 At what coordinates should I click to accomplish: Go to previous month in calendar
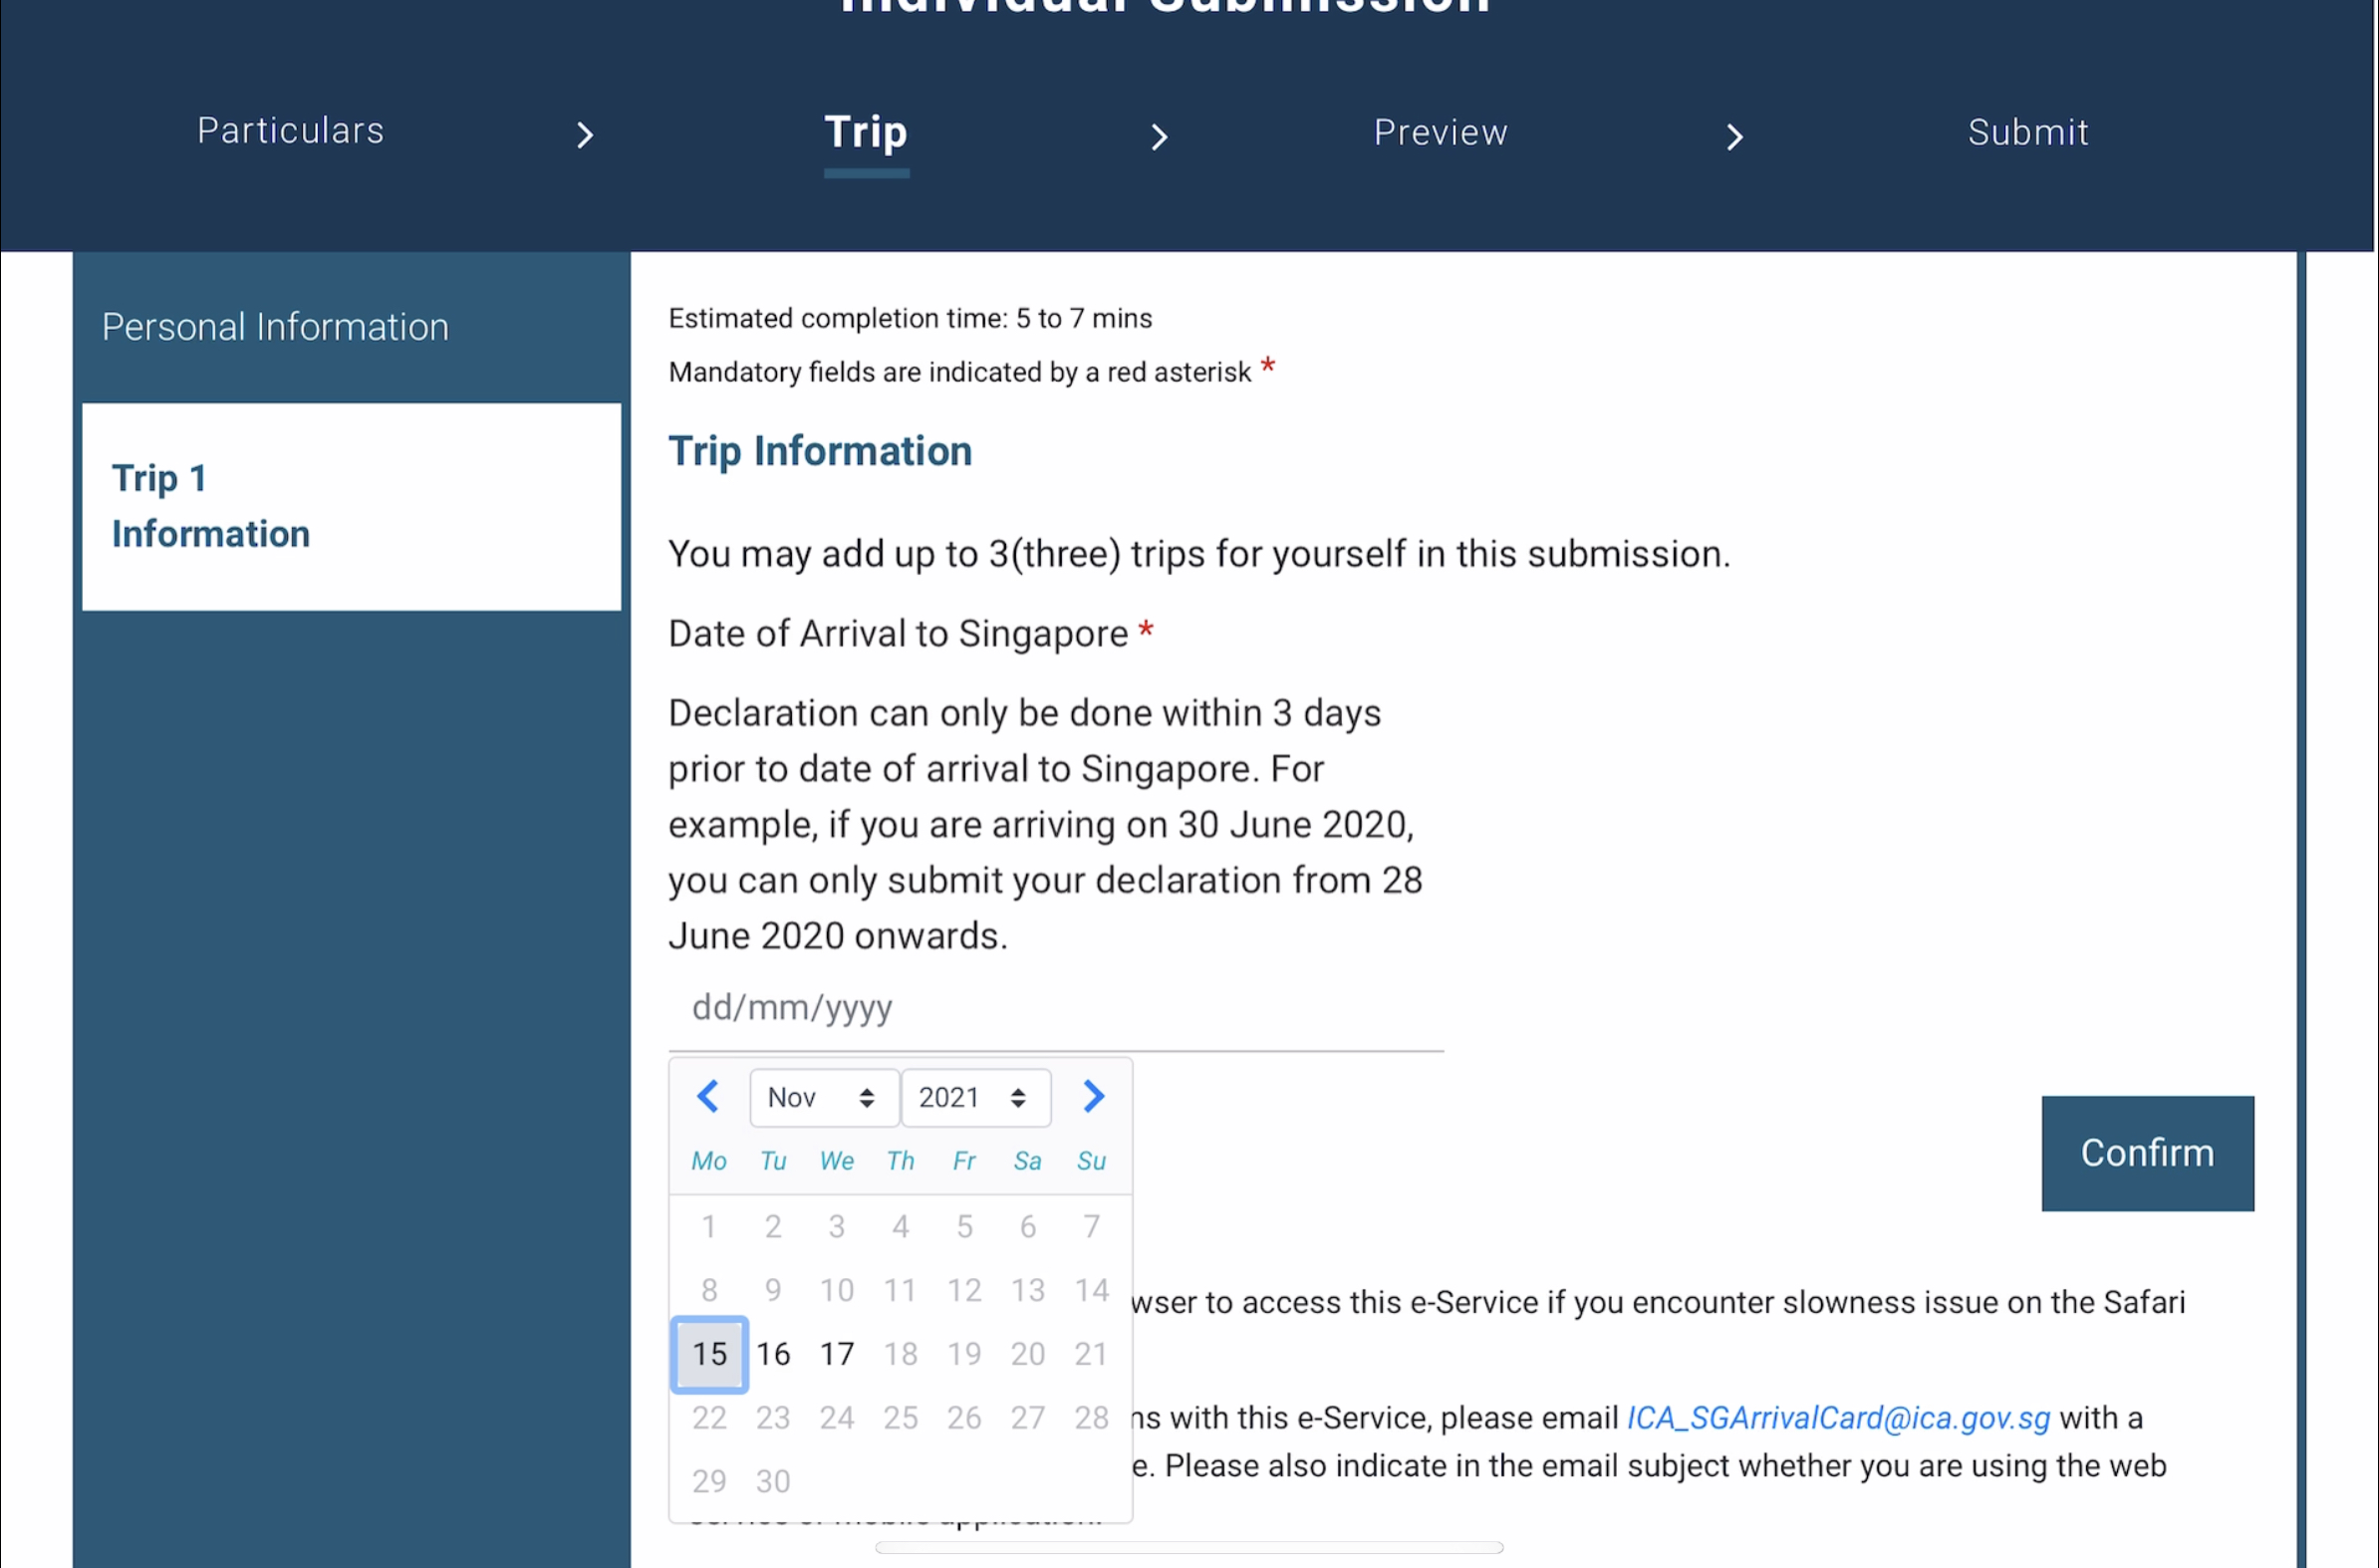click(x=708, y=1097)
